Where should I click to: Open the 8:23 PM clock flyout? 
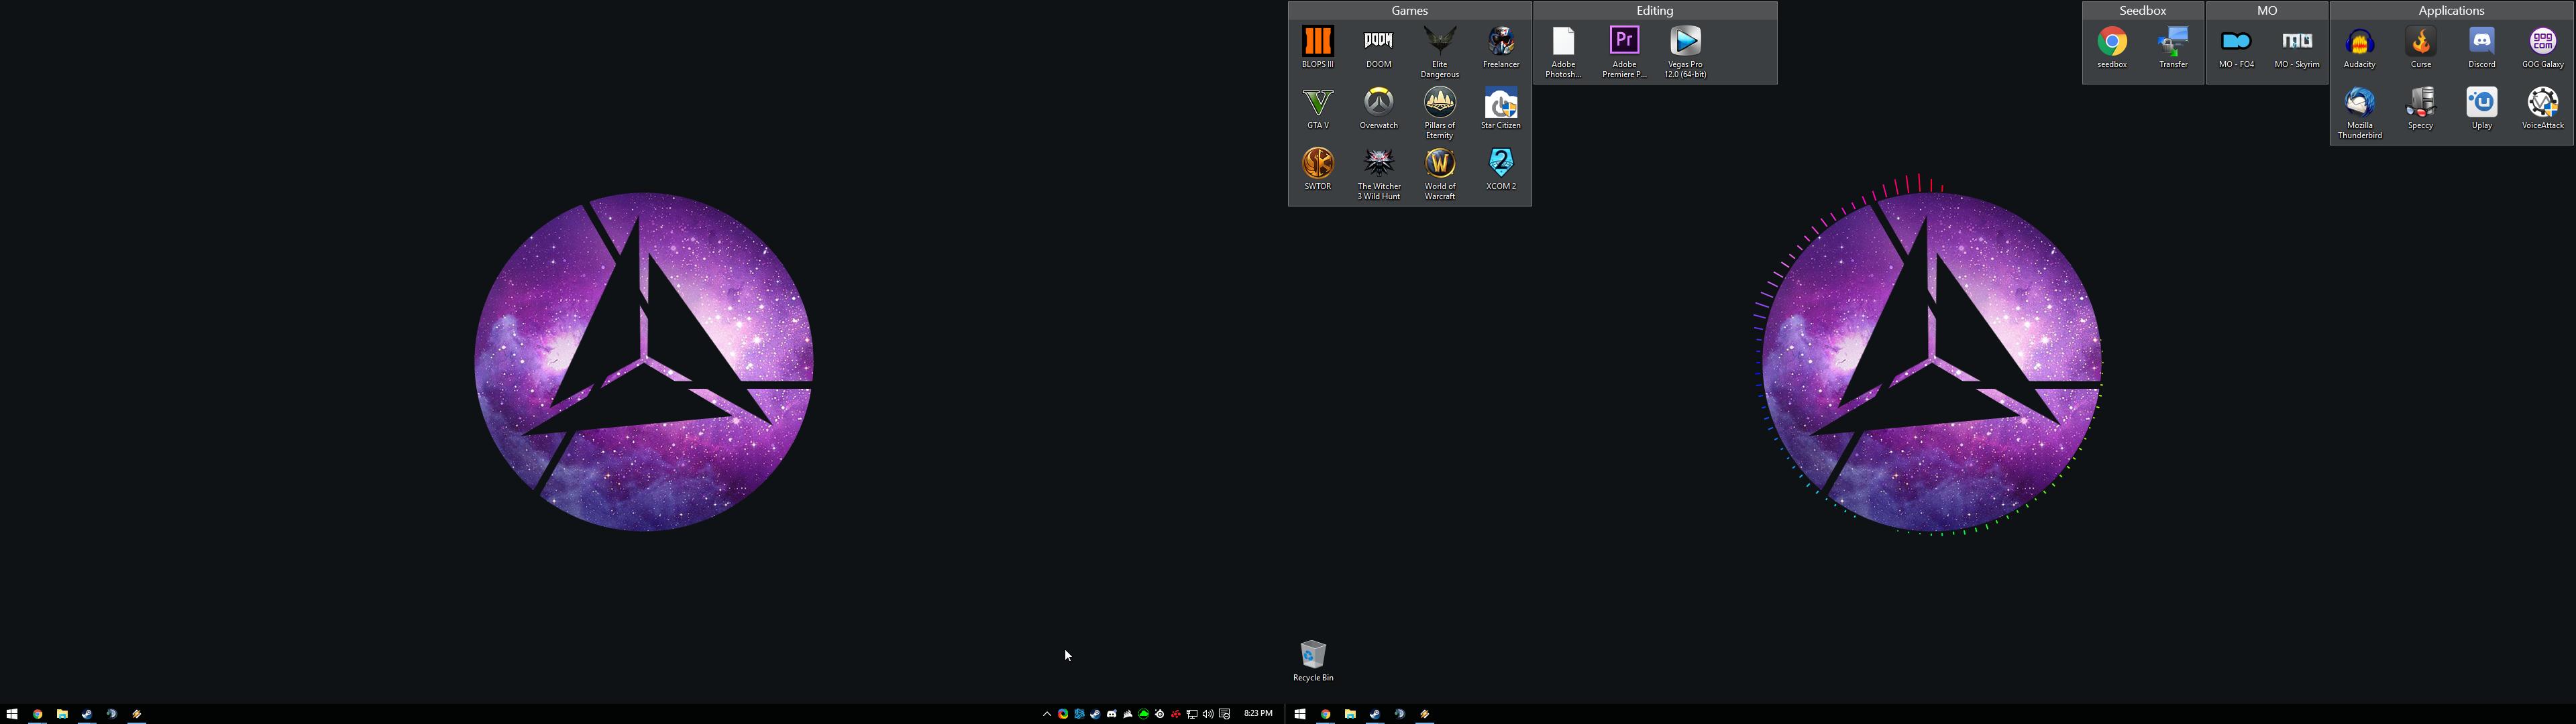[1258, 713]
